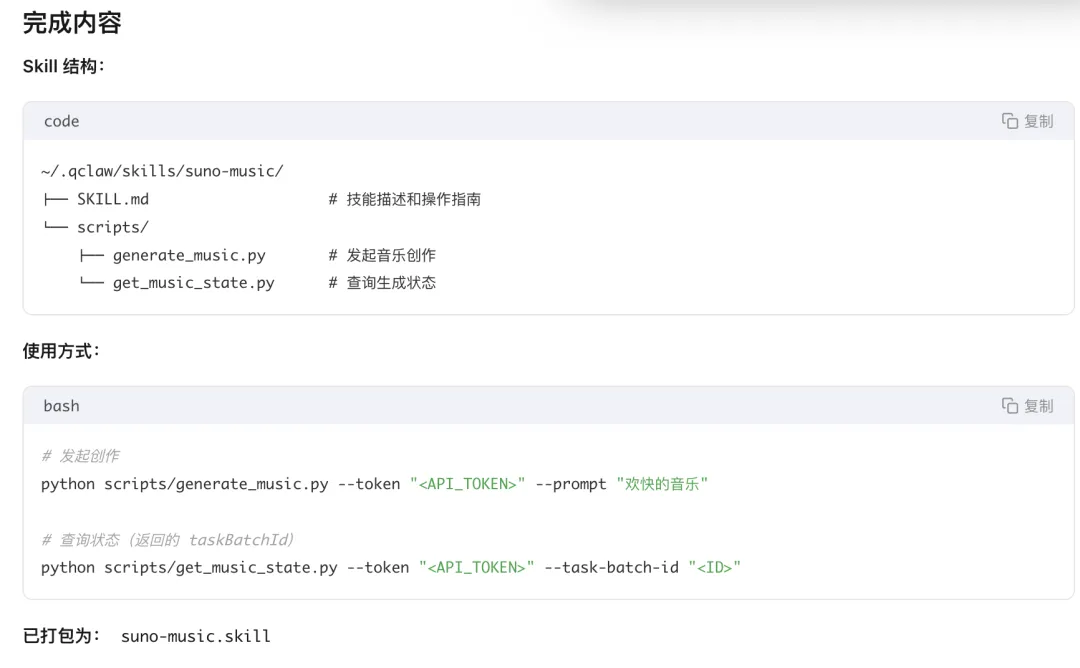This screenshot has width=1080, height=668.
Task: Click the 技能描述和操作指南 comment text
Action: [x=413, y=199]
